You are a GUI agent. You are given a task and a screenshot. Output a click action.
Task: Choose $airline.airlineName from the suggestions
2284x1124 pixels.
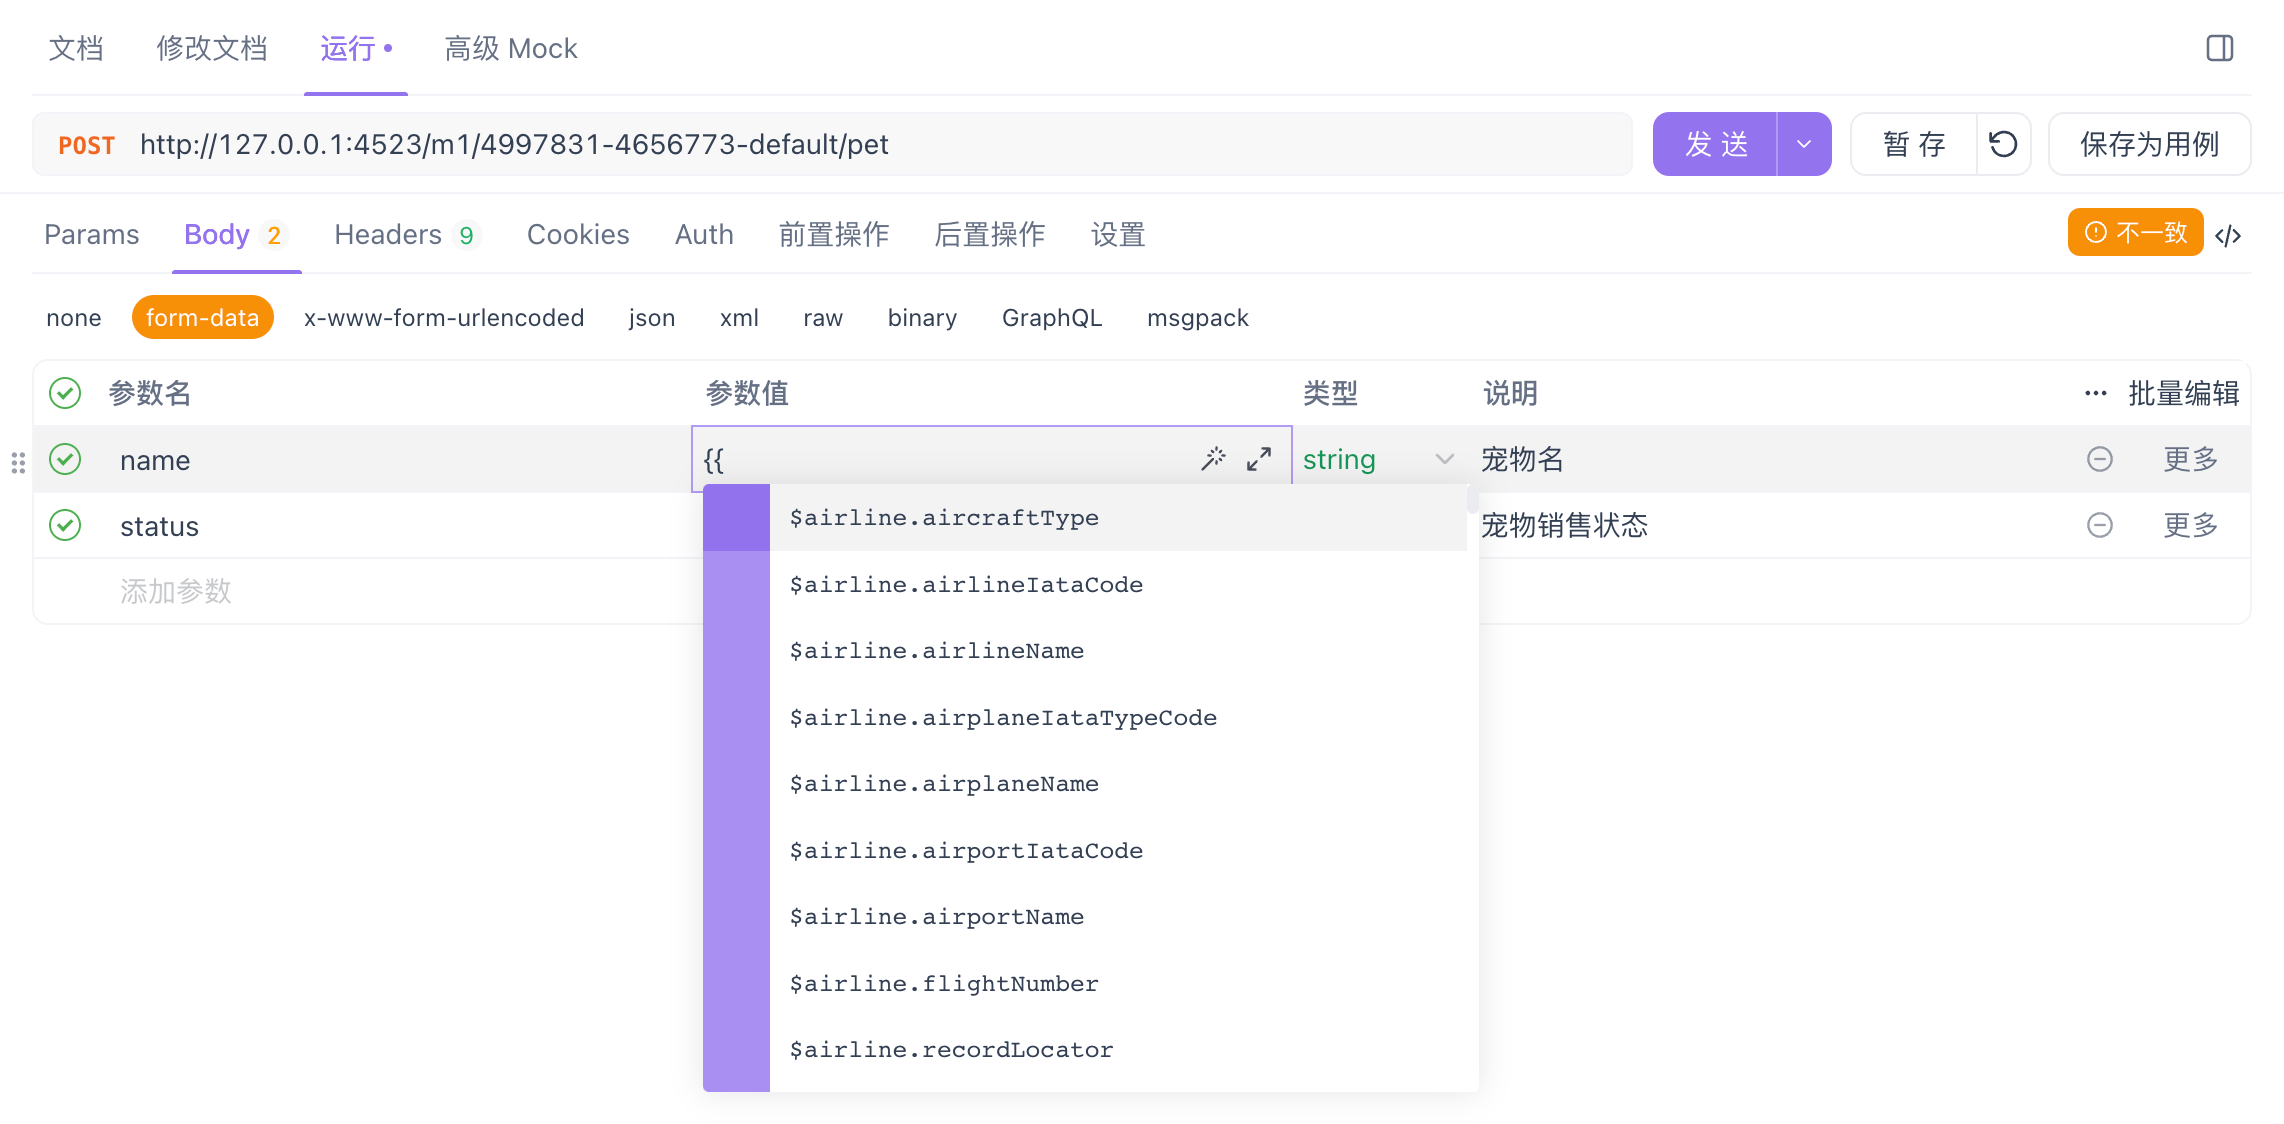(936, 651)
